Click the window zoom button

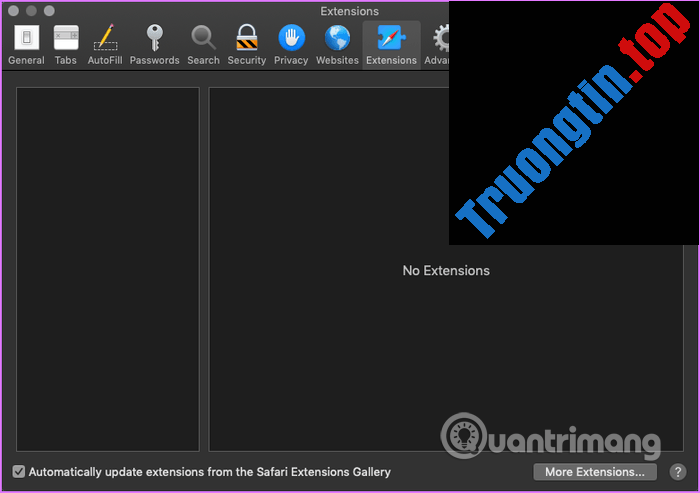click(x=49, y=10)
